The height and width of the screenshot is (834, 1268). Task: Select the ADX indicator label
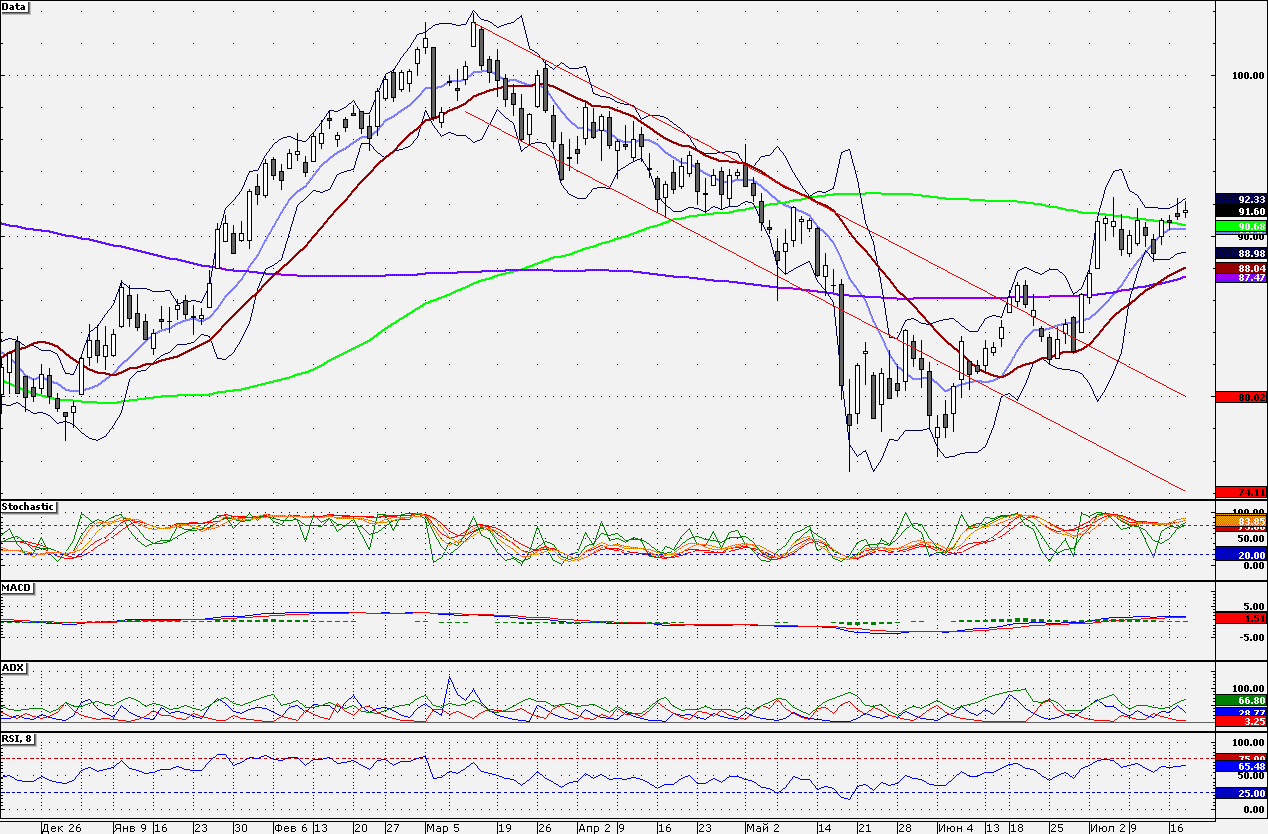pos(13,667)
